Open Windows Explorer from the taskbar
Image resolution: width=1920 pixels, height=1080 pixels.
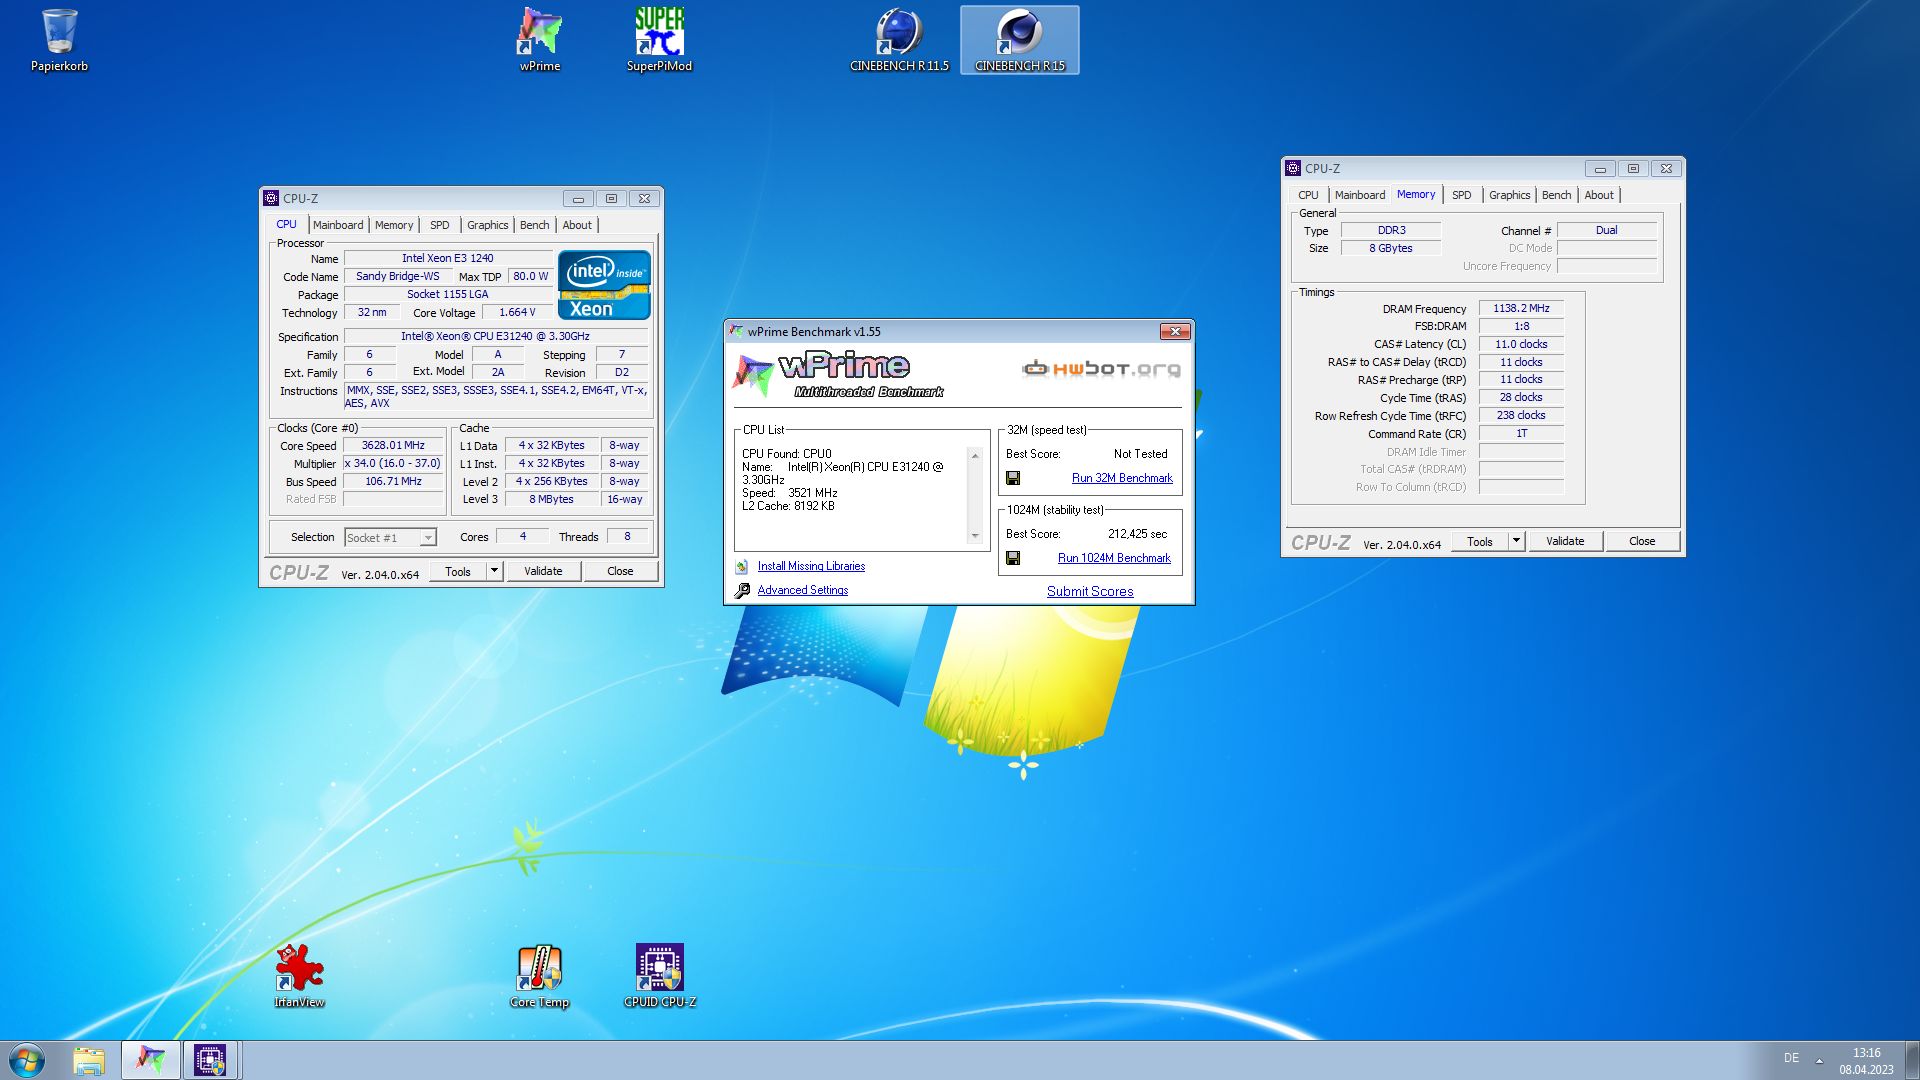89,1060
